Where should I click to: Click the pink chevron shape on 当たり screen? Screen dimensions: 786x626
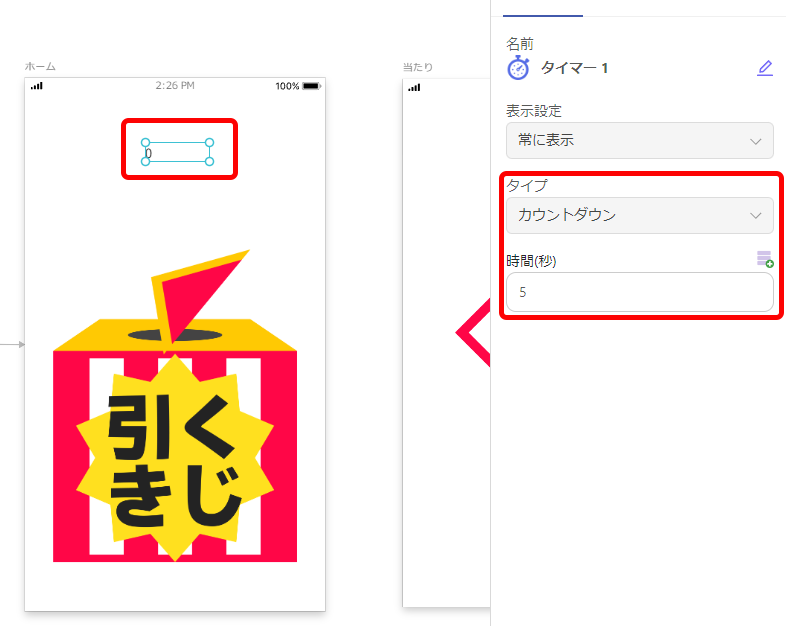click(473, 333)
